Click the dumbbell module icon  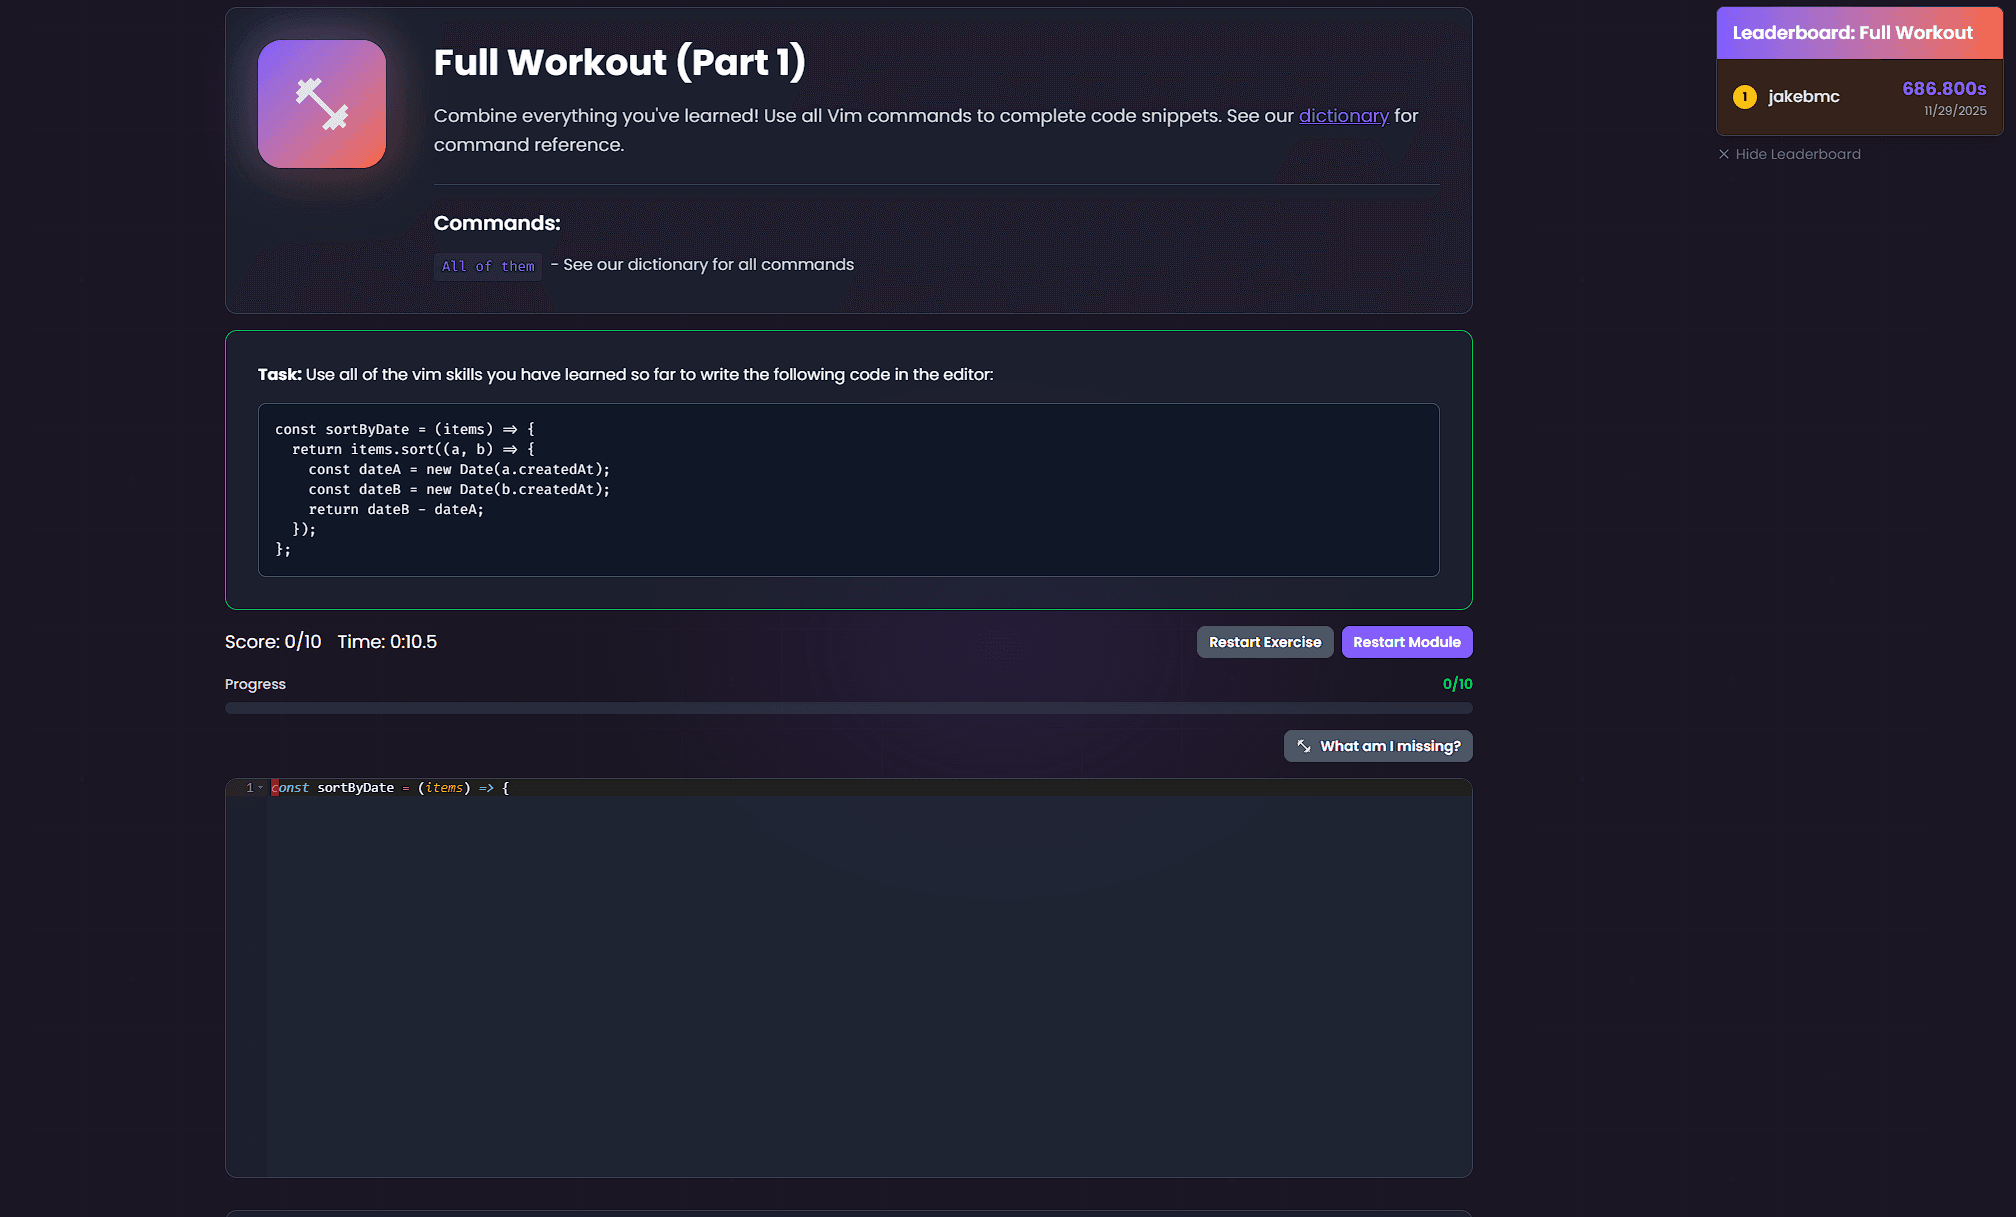pos(322,104)
